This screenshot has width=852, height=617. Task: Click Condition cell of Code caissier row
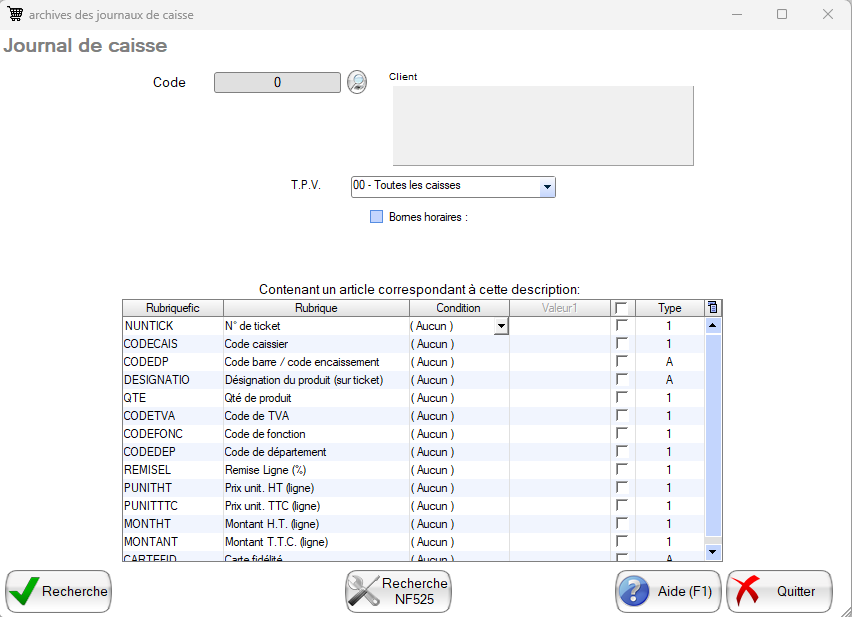pos(458,344)
